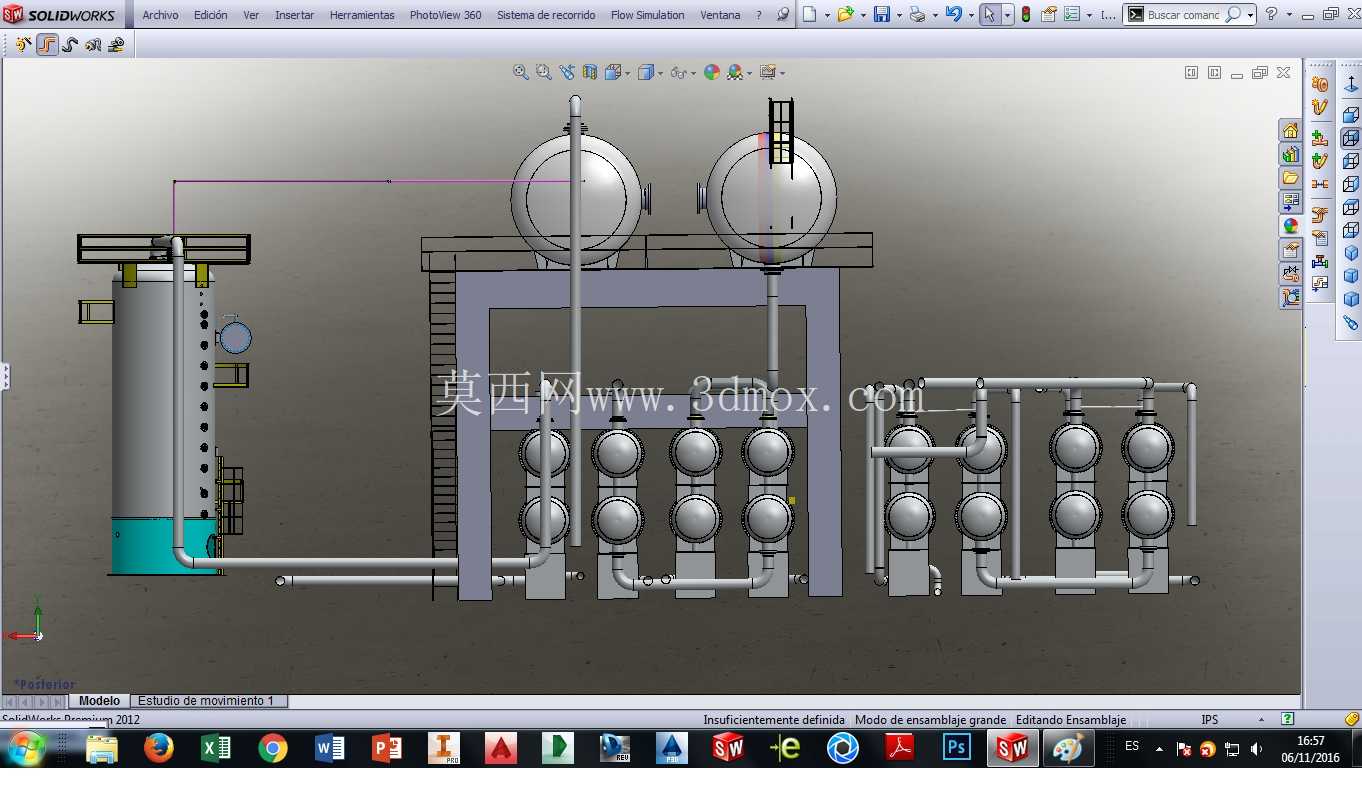Viewport: 1362px width, 790px height.
Task: Expand the Apply Scene dropdown arrow
Action: [750, 73]
